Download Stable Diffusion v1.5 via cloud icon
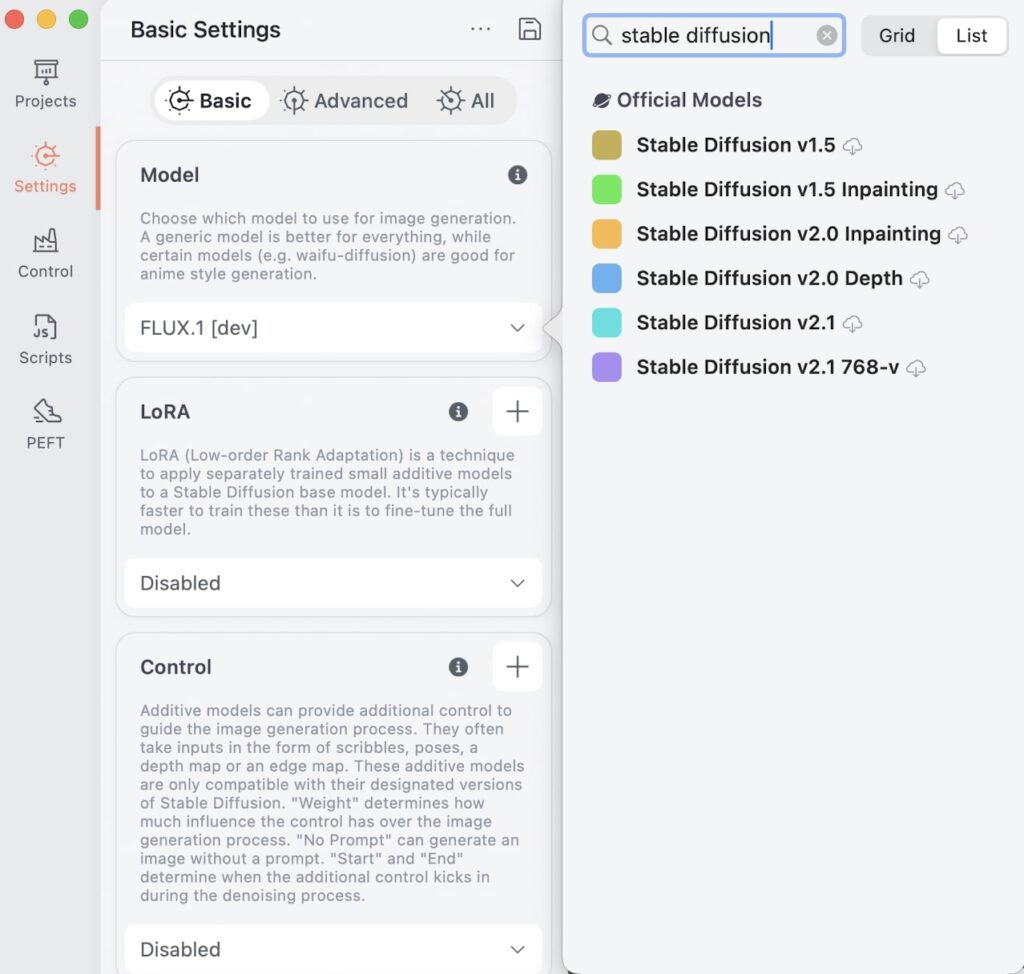 852,146
